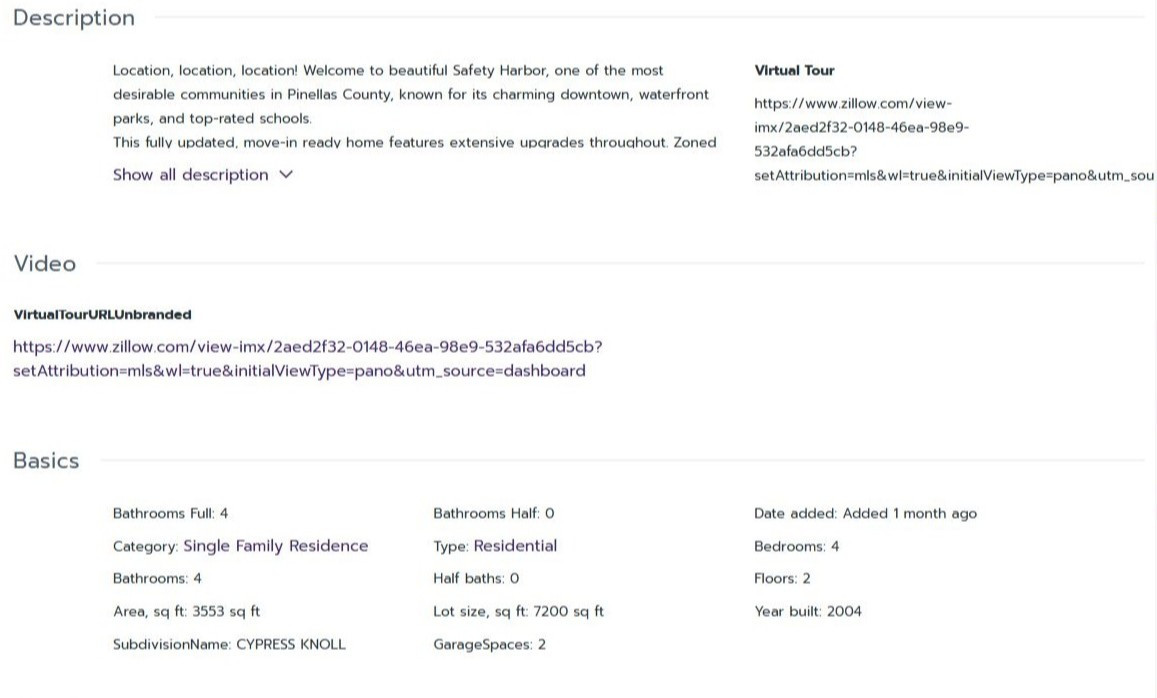Screen dimensions: 1157x698
Task: Click the Basics section heading
Action: (46, 460)
